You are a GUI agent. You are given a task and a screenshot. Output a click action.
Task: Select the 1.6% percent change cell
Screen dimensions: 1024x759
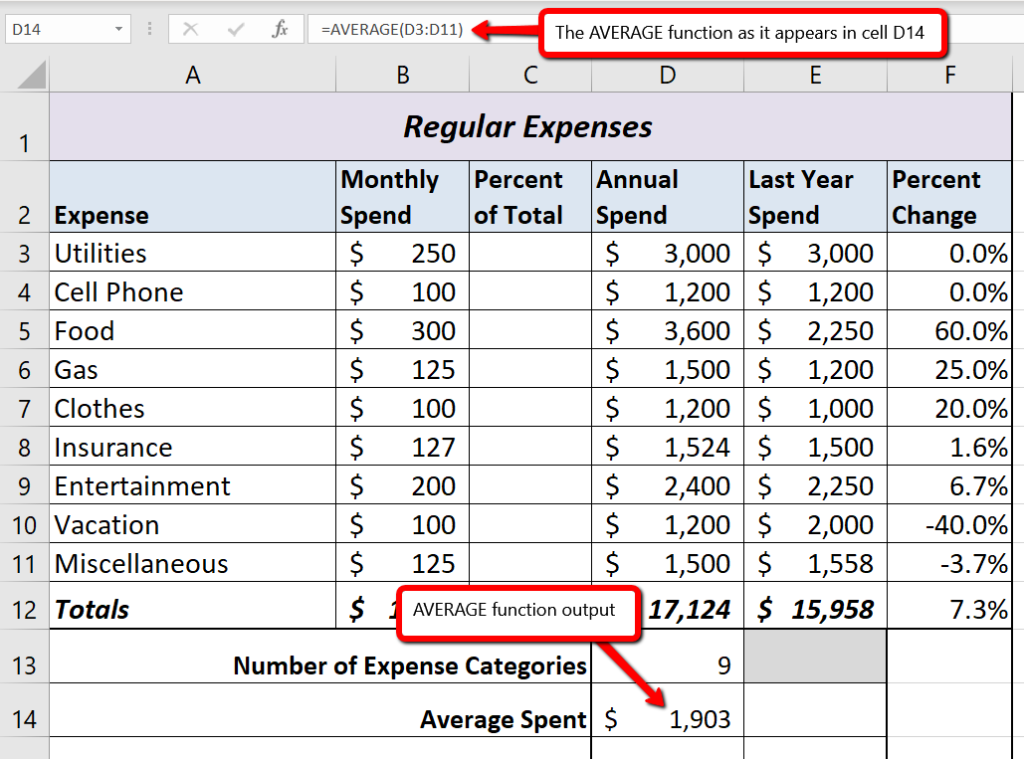point(950,446)
